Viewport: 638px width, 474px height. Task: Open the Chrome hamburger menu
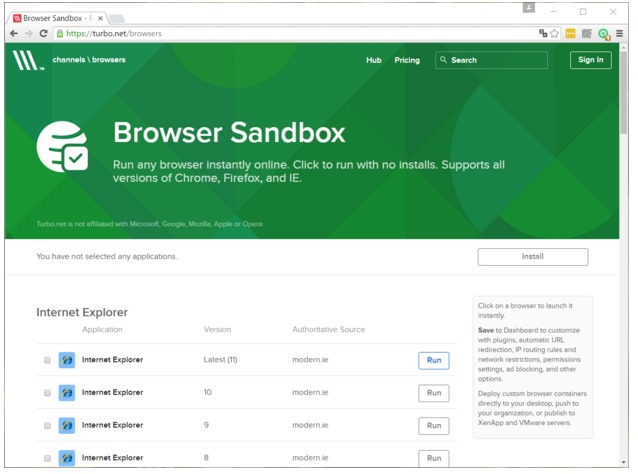click(619, 33)
